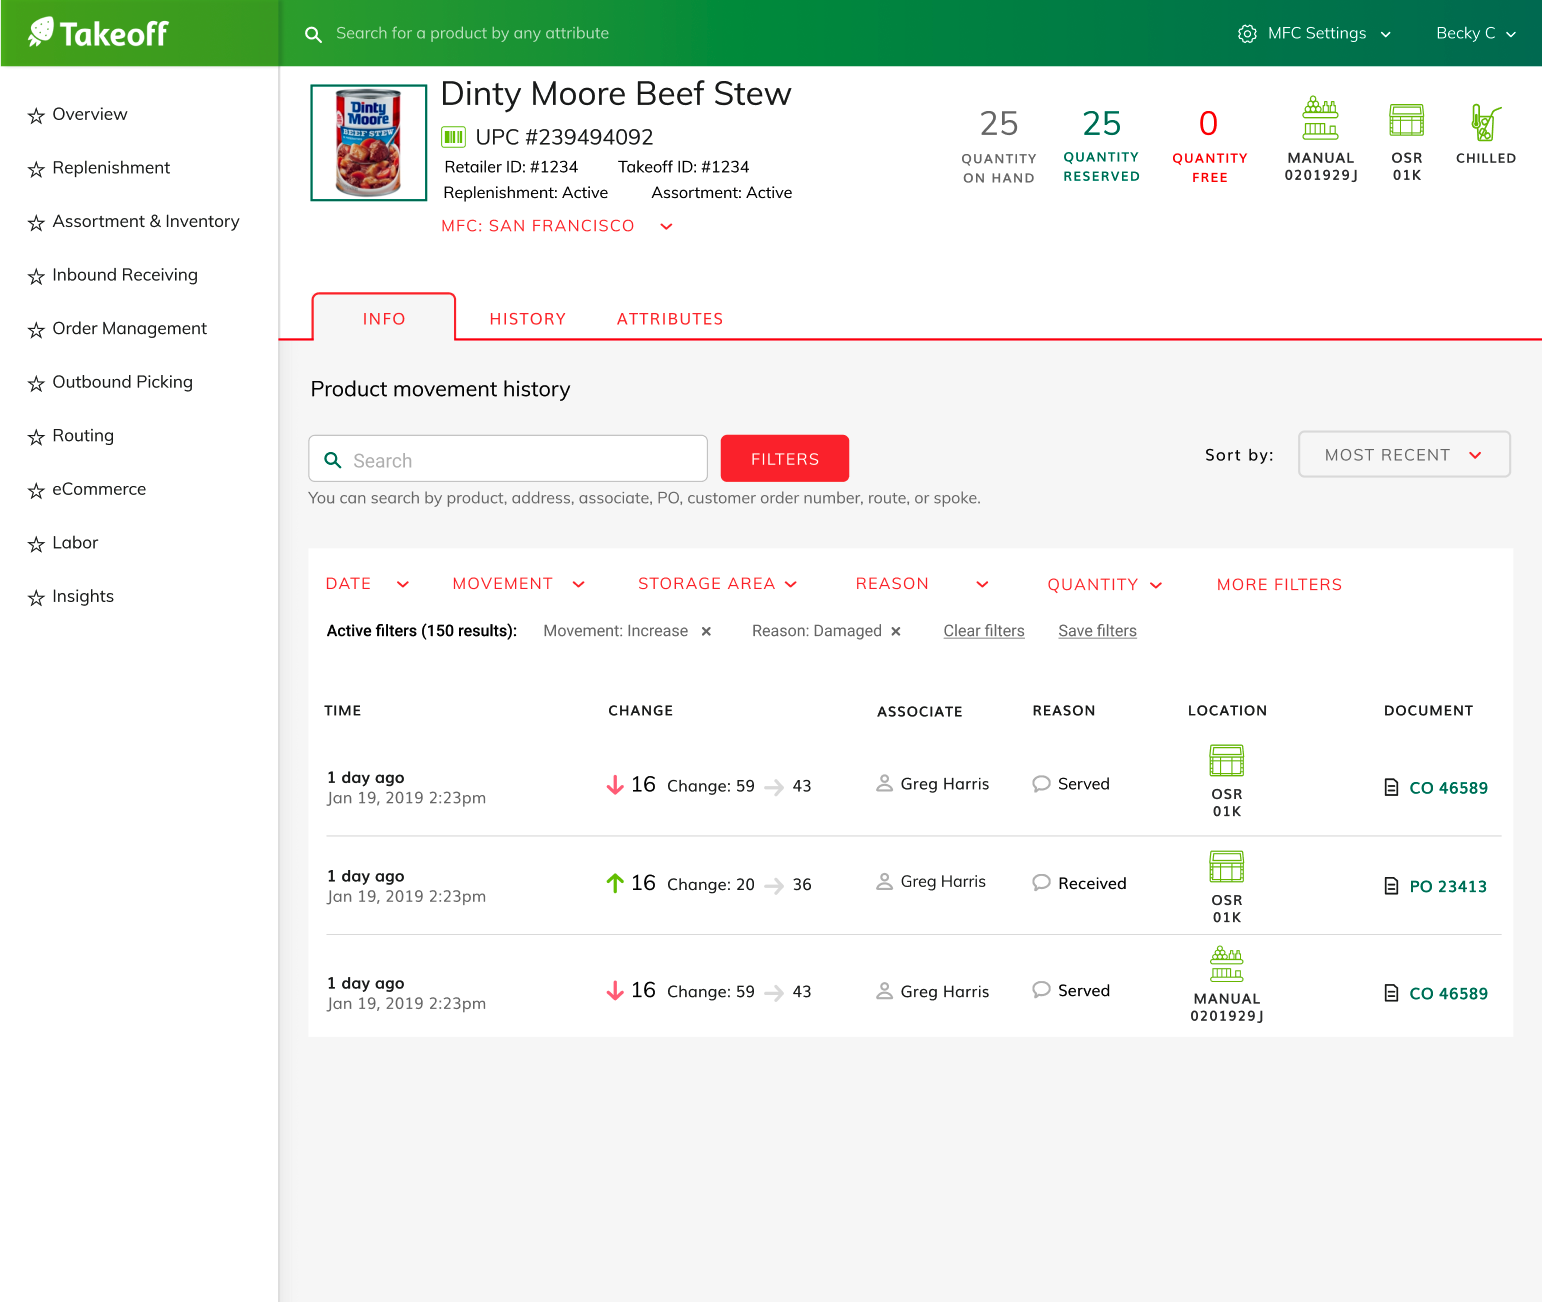Click OSR location icon in the Received row
Screen dimensions: 1542x1302
pos(1227,866)
